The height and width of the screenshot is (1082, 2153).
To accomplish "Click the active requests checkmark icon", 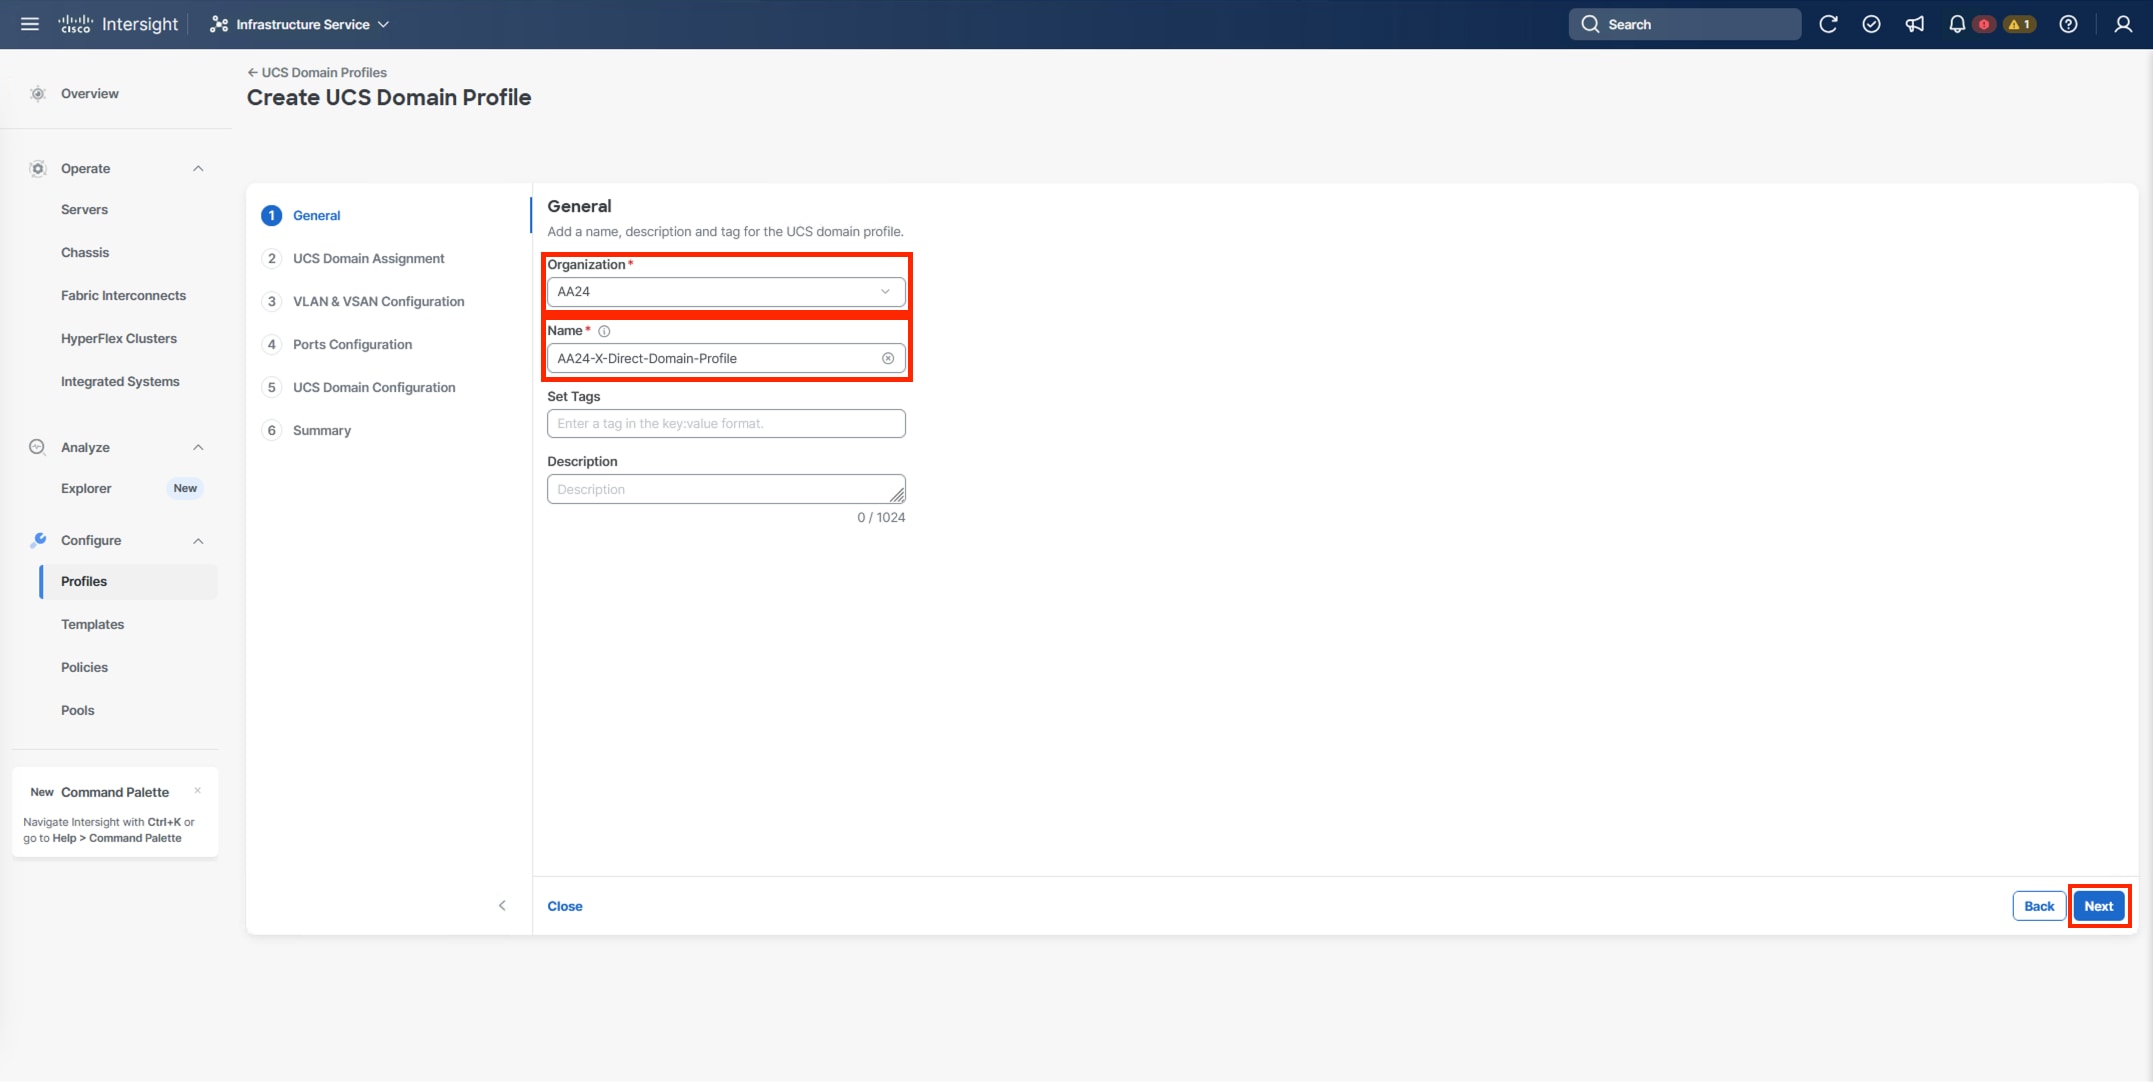I will [x=1872, y=23].
